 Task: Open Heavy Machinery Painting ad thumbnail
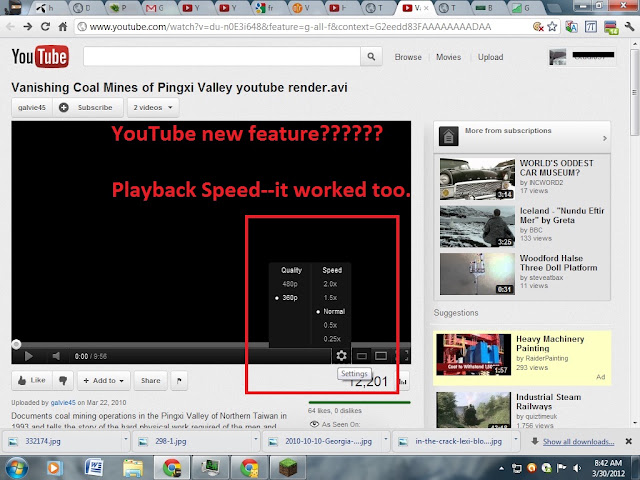(x=473, y=355)
